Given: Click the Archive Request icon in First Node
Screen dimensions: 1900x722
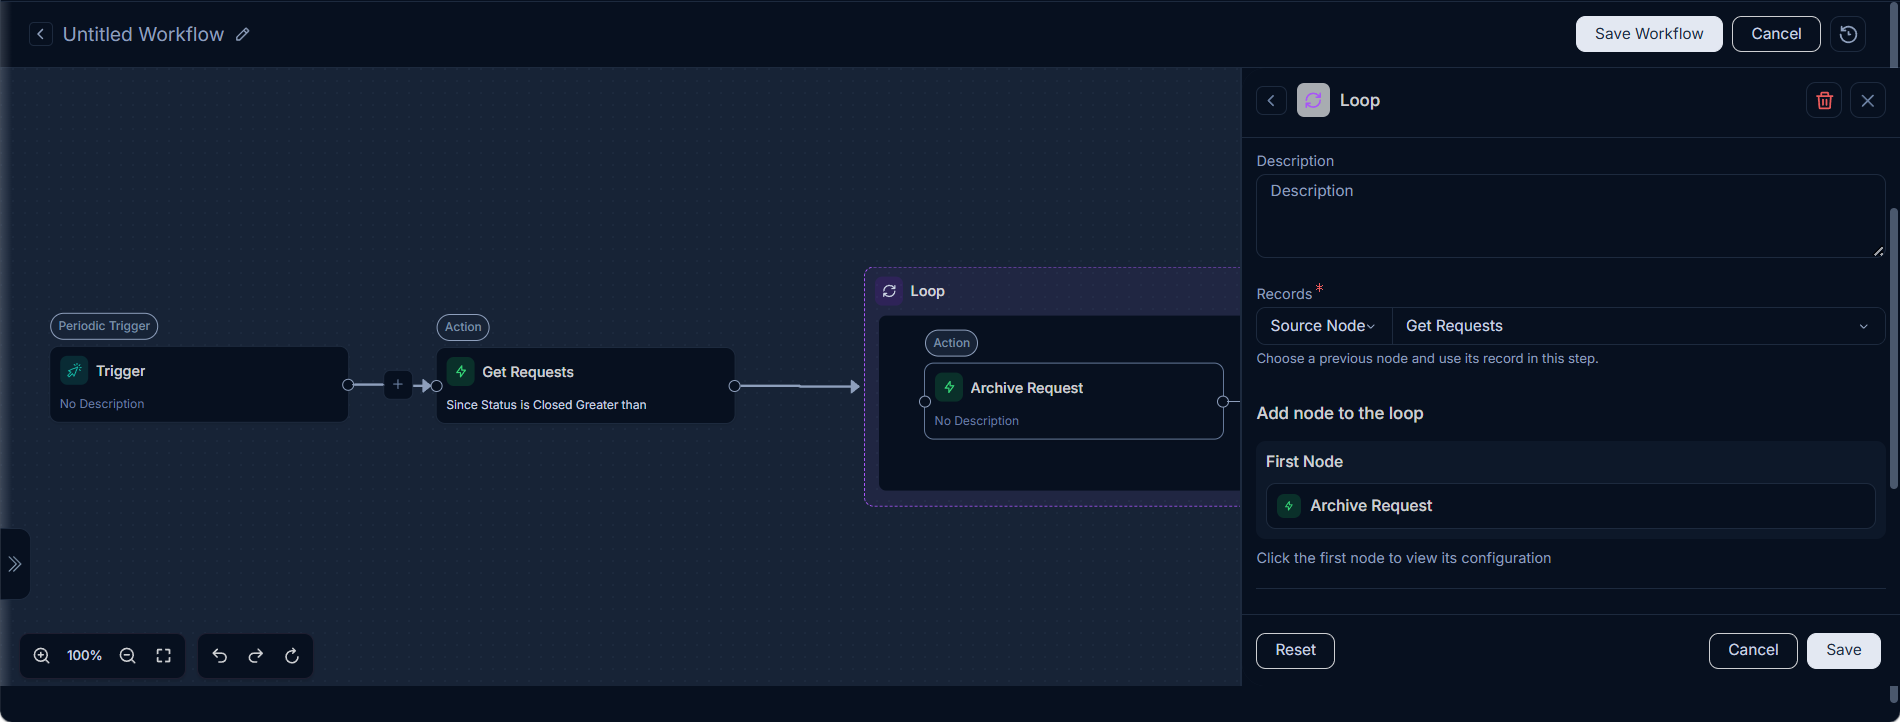Looking at the screenshot, I should [x=1289, y=506].
